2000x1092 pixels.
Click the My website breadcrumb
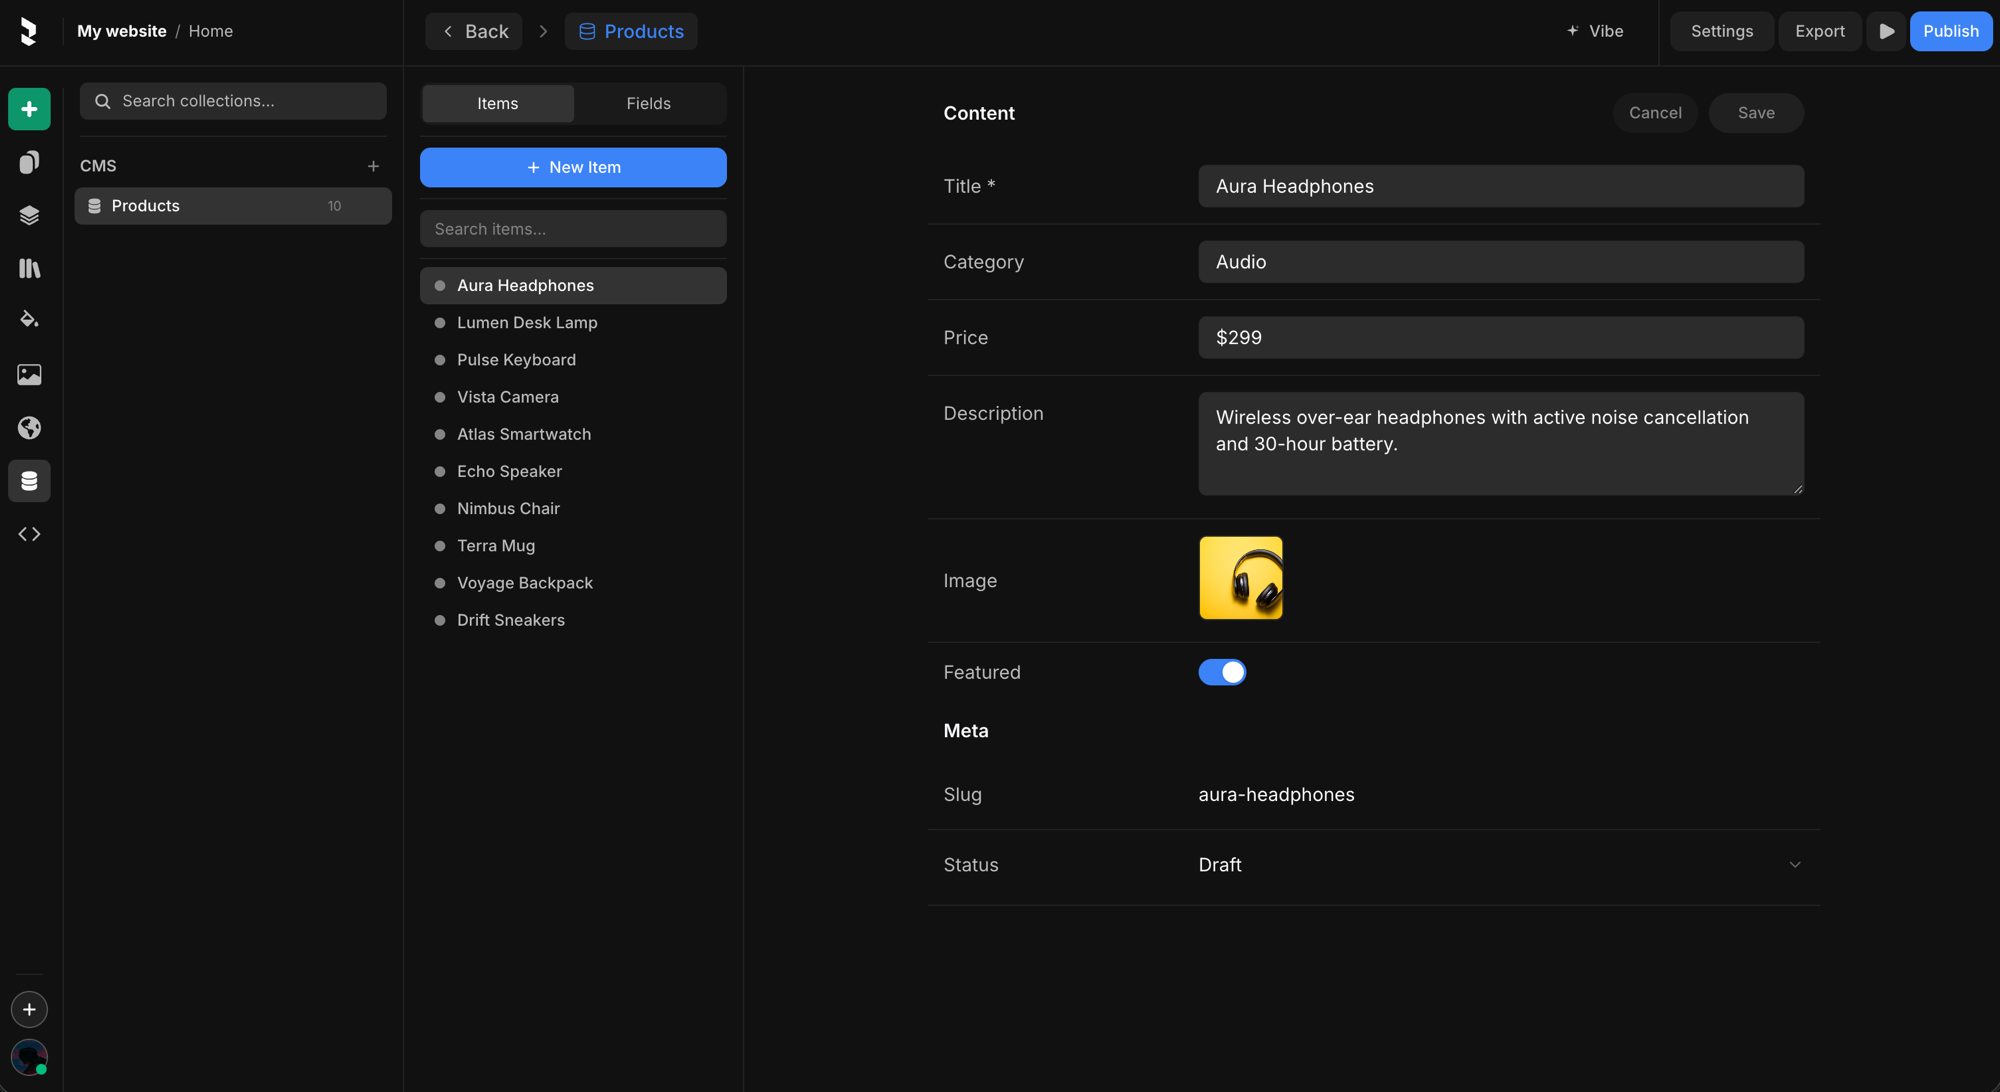tap(122, 31)
